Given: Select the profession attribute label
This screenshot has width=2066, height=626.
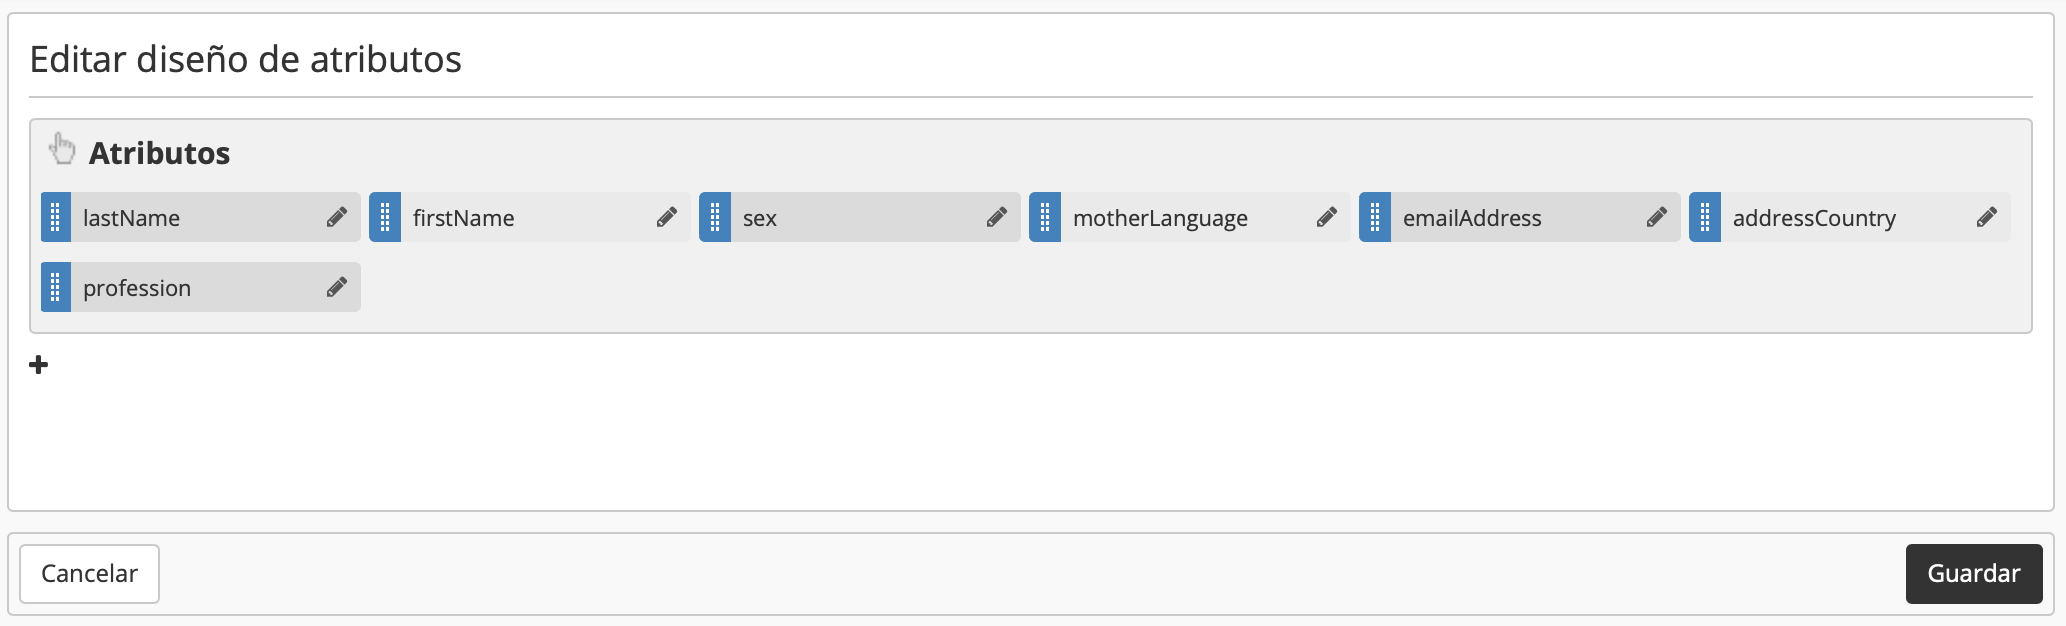Looking at the screenshot, I should click(137, 288).
